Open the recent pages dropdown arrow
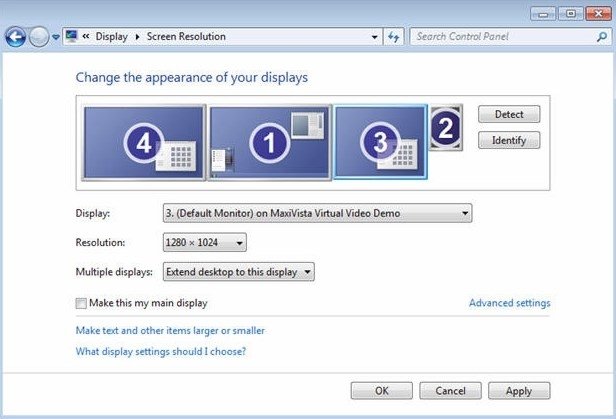Screen dimensions: 616x419 point(56,37)
